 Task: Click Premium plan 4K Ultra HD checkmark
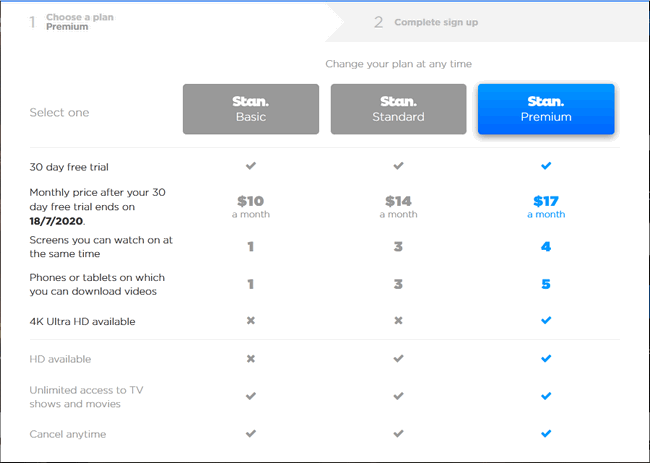point(546,321)
